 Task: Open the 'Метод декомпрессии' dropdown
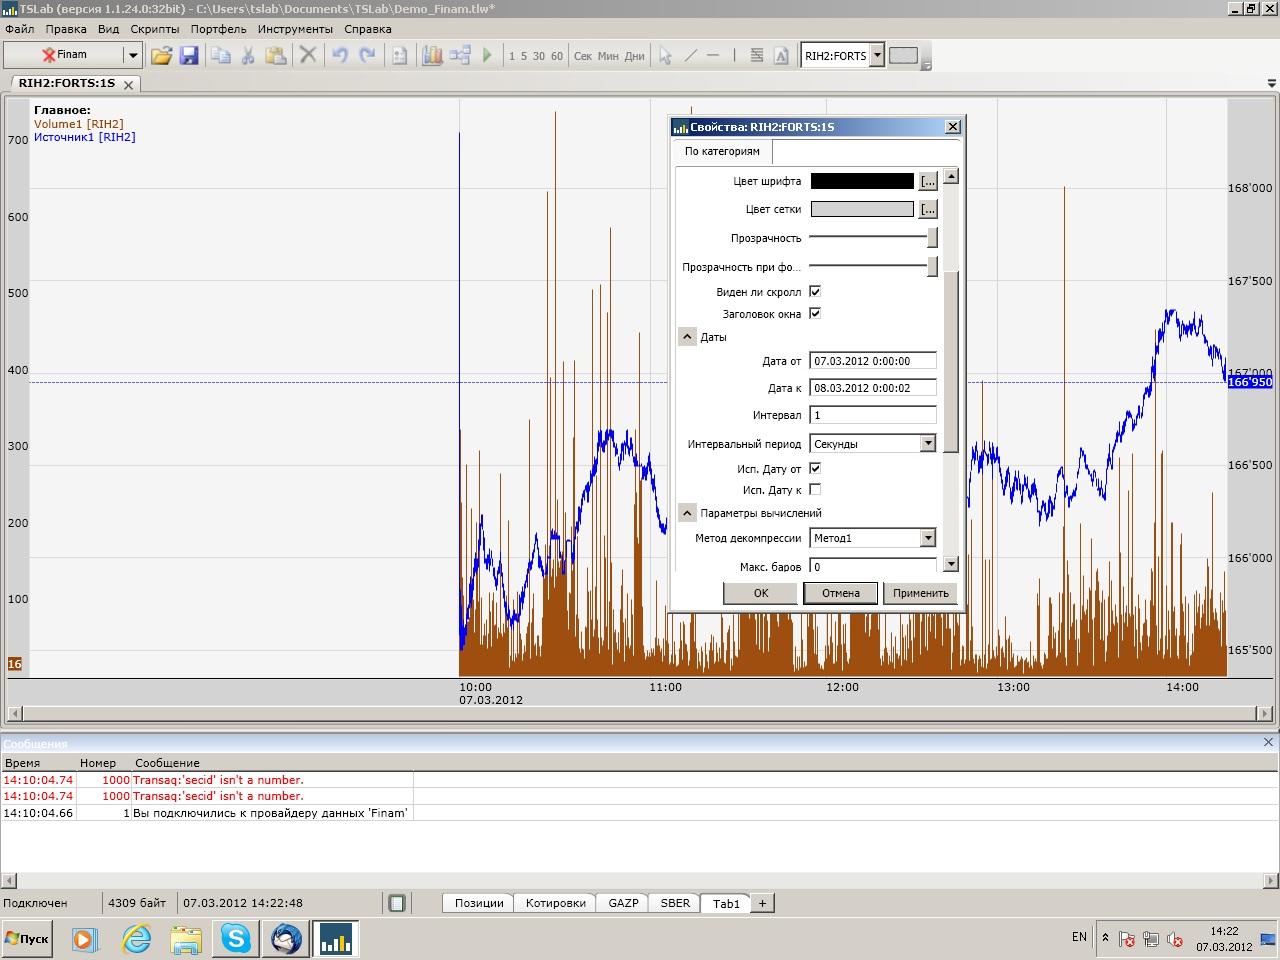click(x=927, y=538)
